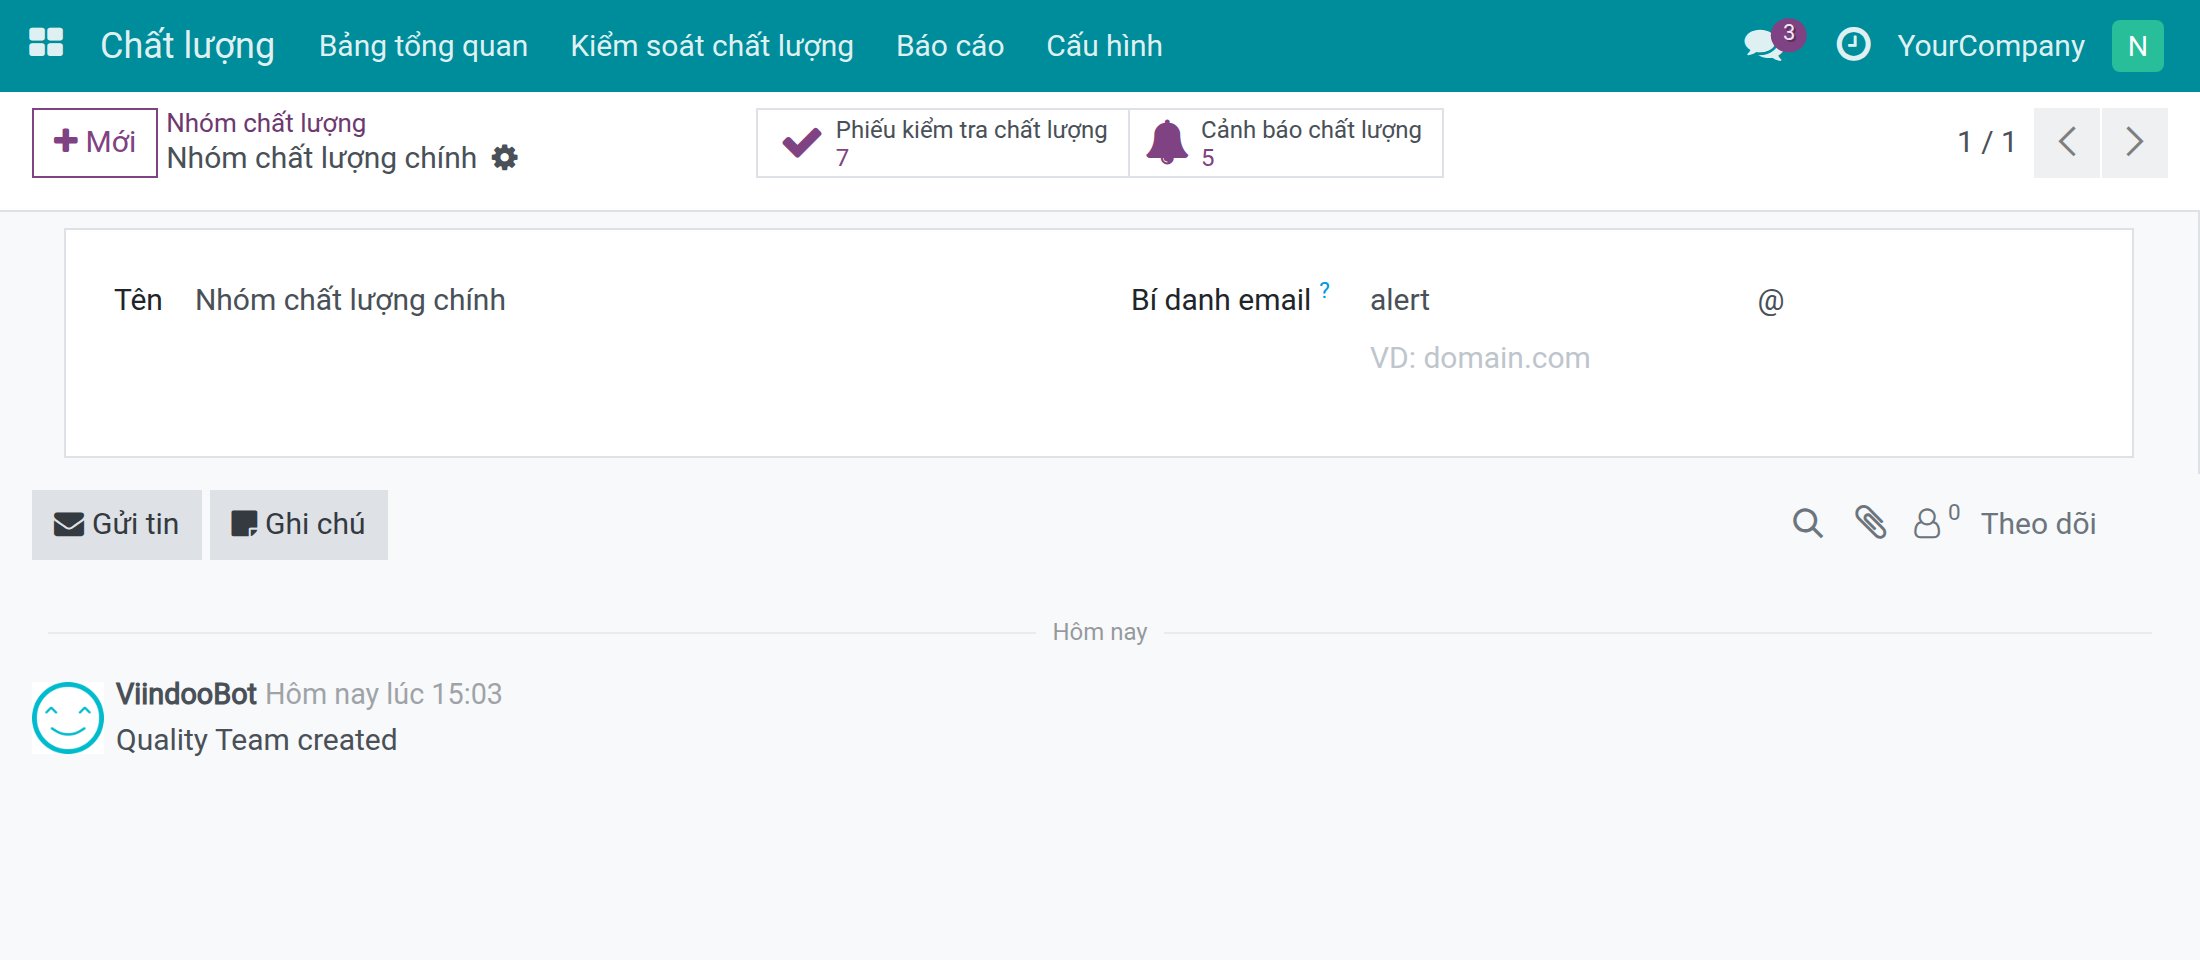The width and height of the screenshot is (2200, 960).
Task: Open Kiểm soát chất lượng menu
Action: point(712,46)
